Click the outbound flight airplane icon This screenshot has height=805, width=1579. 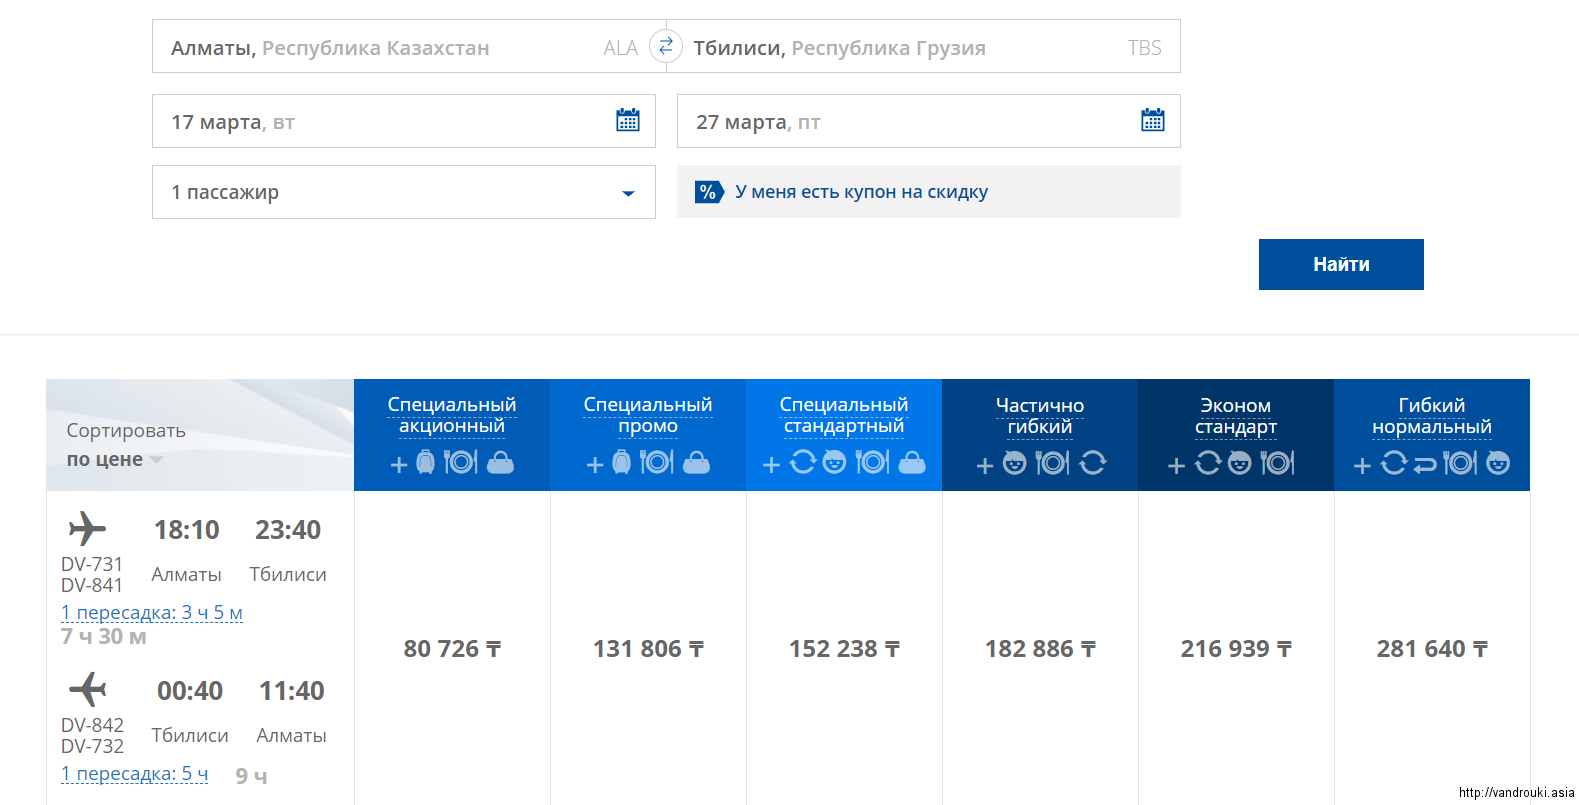tap(87, 528)
